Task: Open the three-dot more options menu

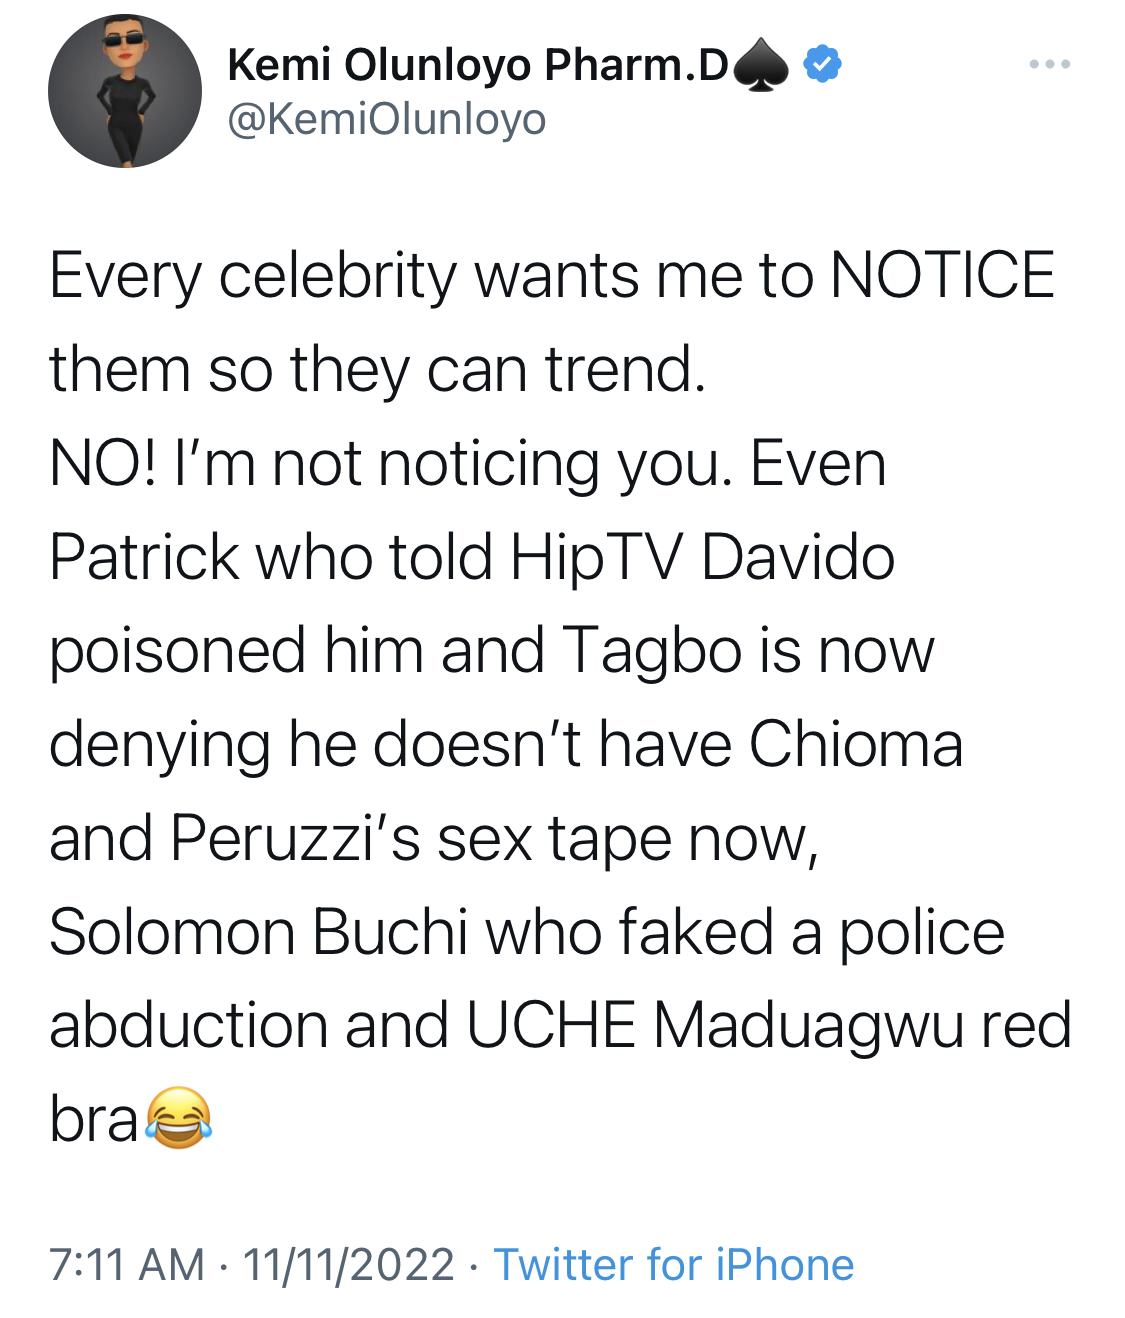Action: point(1049,65)
